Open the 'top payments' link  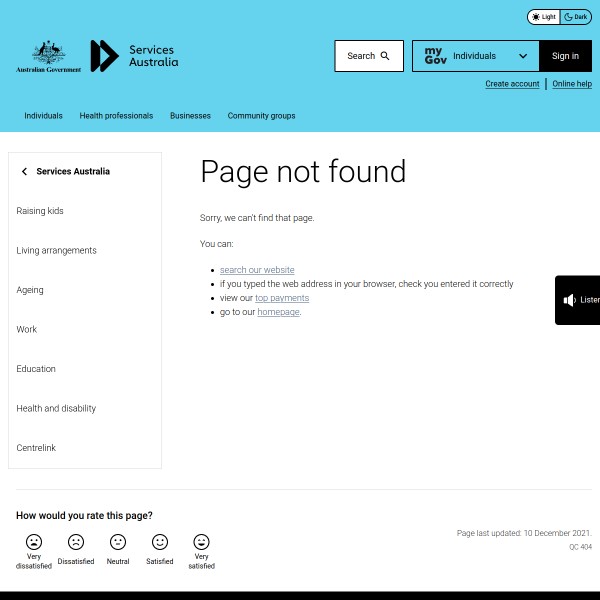pyautogui.click(x=282, y=298)
